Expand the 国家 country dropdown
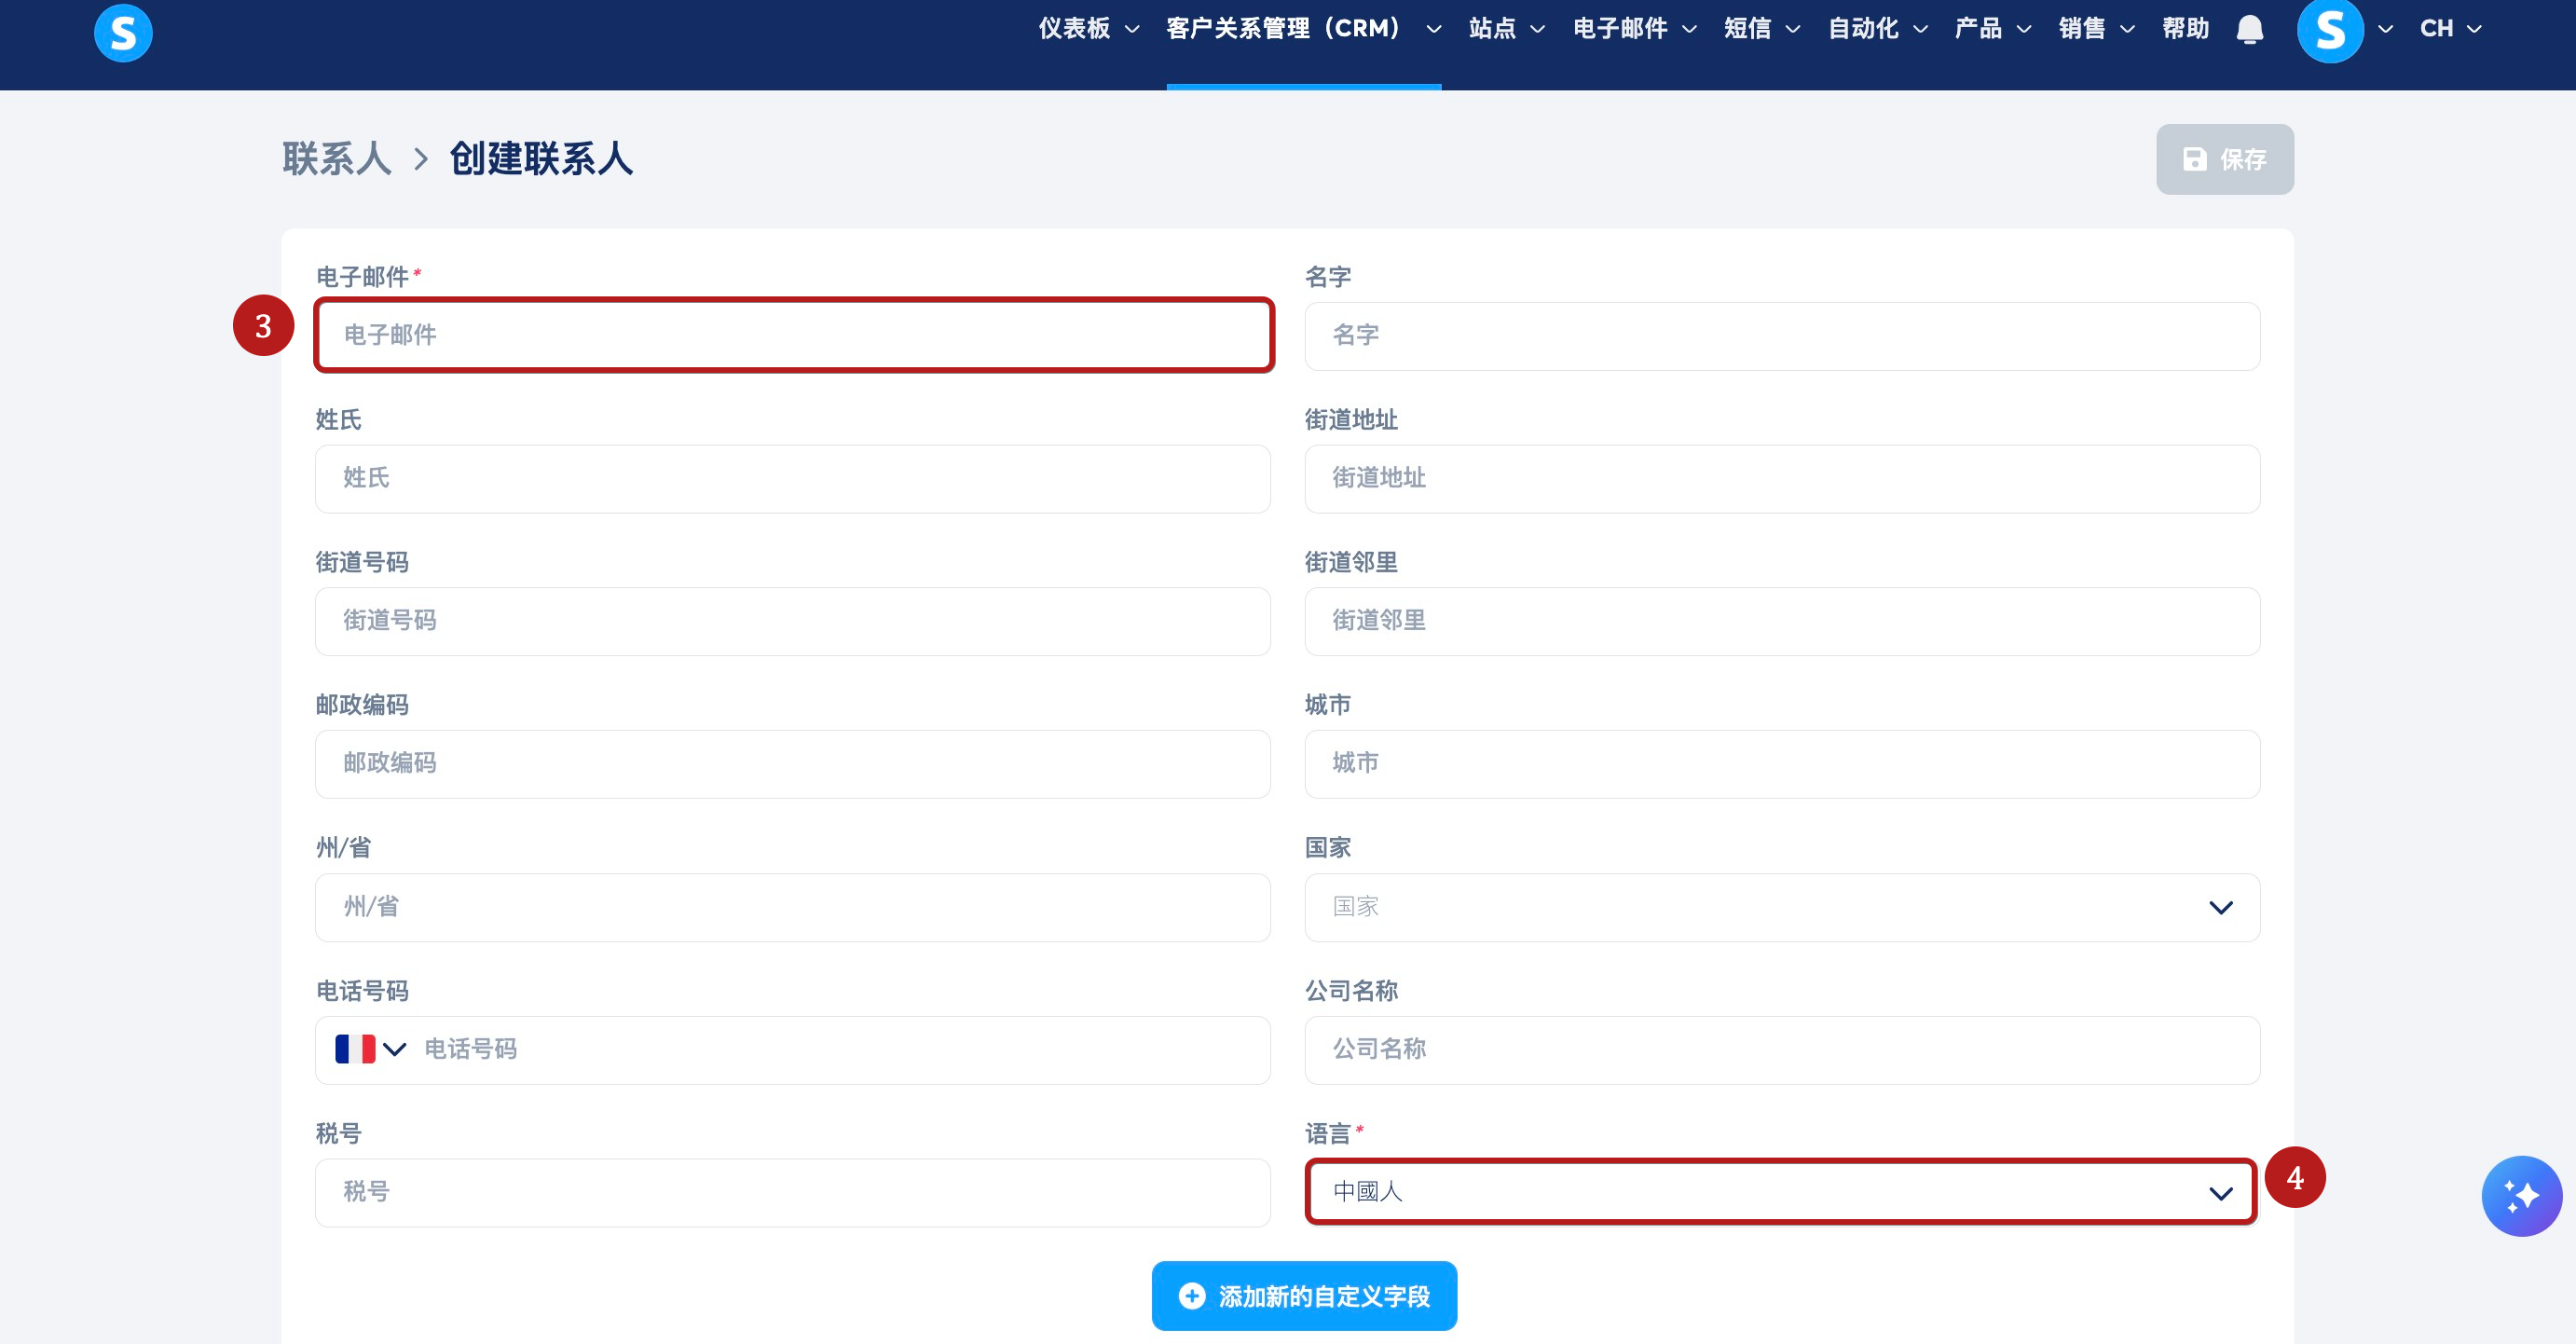 pos(1781,907)
